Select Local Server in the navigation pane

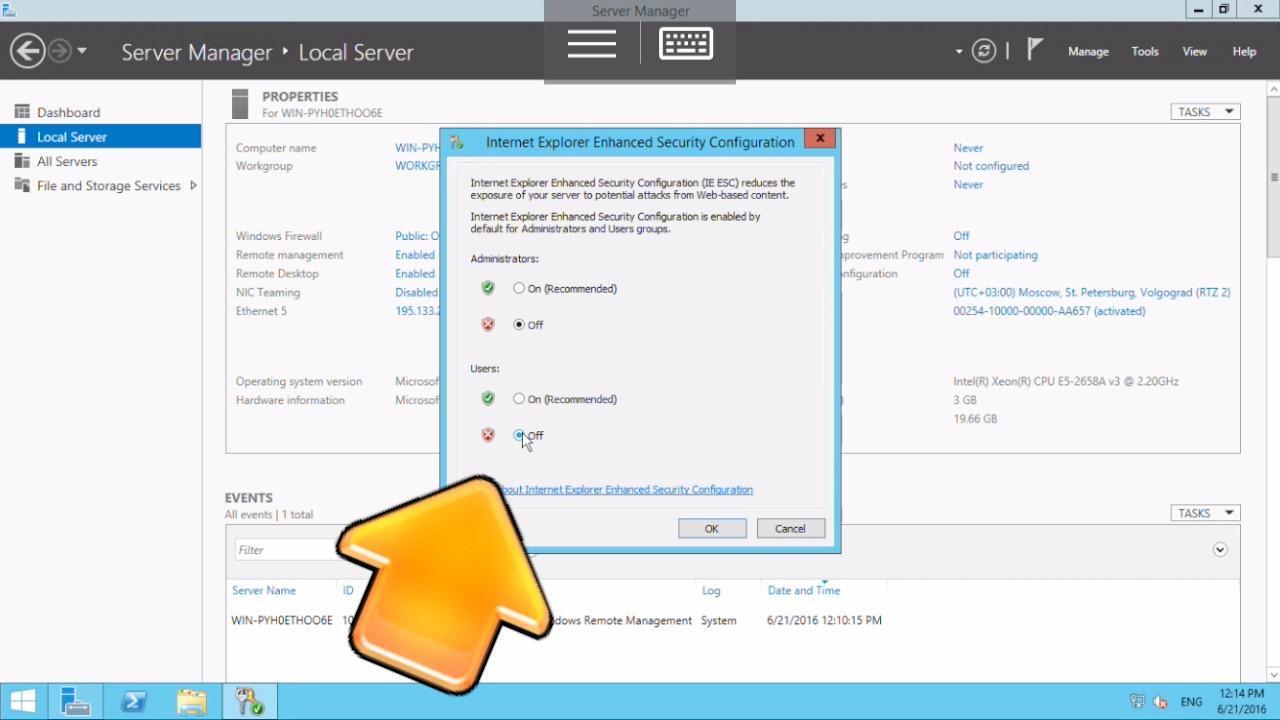coord(100,137)
